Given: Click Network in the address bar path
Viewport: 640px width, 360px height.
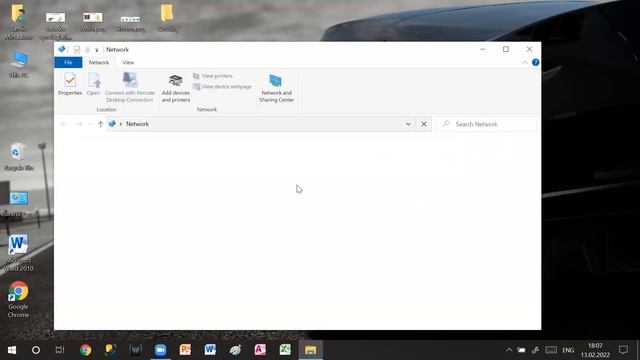Looking at the screenshot, I should click(138, 124).
